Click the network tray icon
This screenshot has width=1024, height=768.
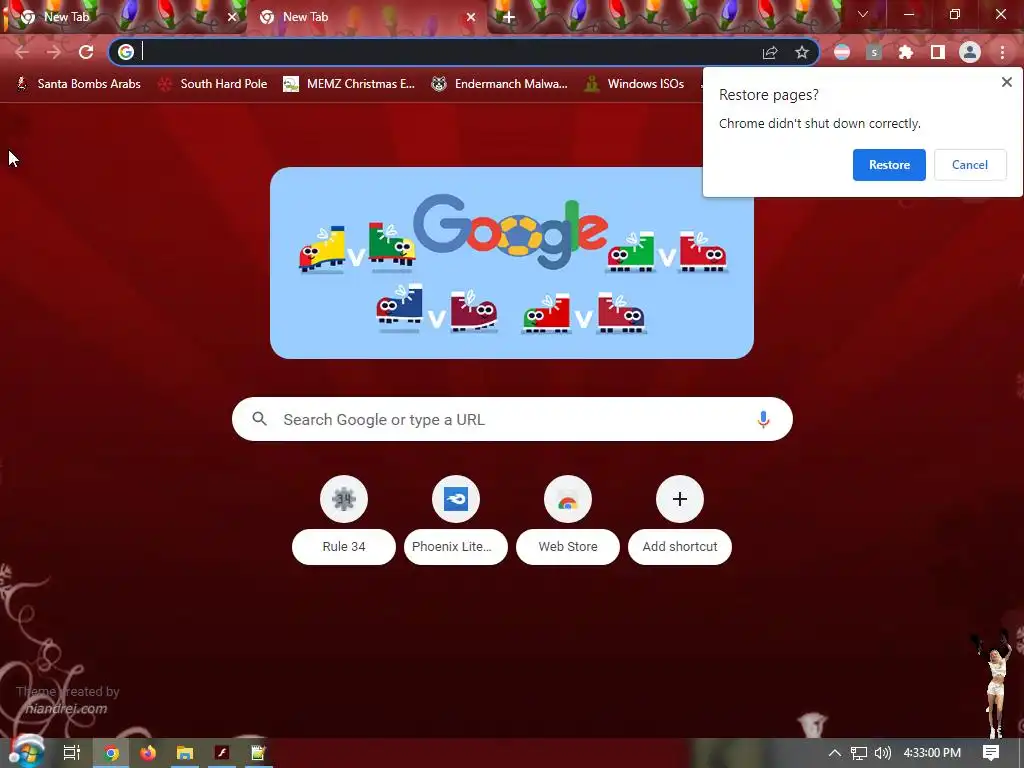859,753
